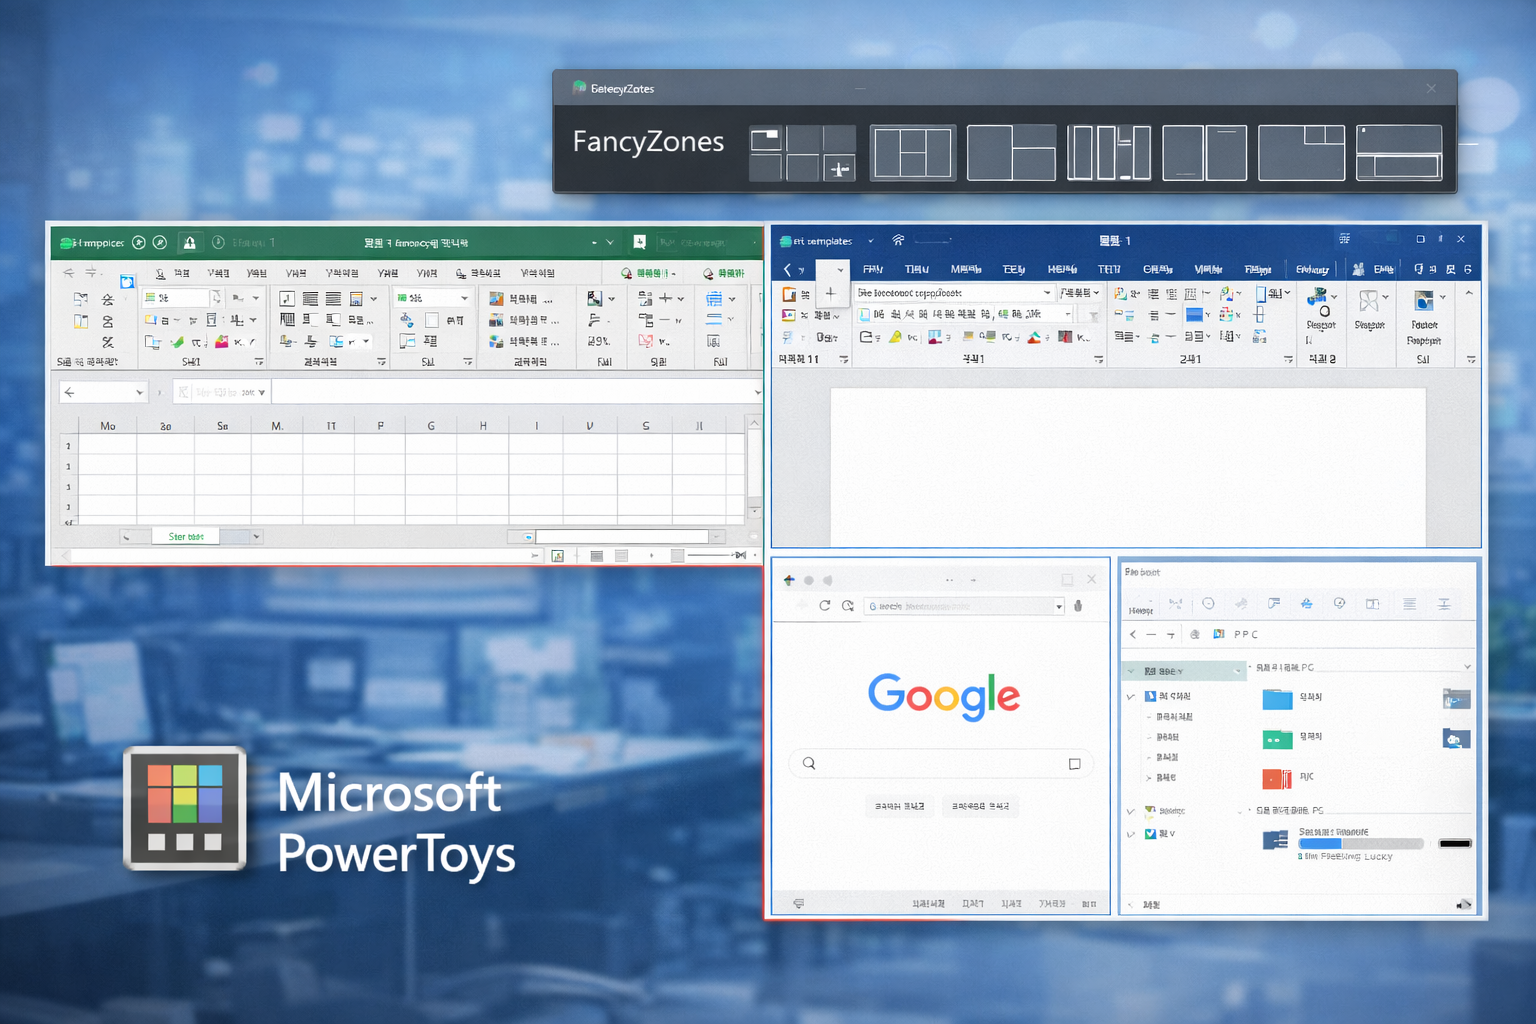Image resolution: width=1536 pixels, height=1024 pixels.
Task: Click the plus button in Word ribbon
Action: pyautogui.click(x=830, y=293)
